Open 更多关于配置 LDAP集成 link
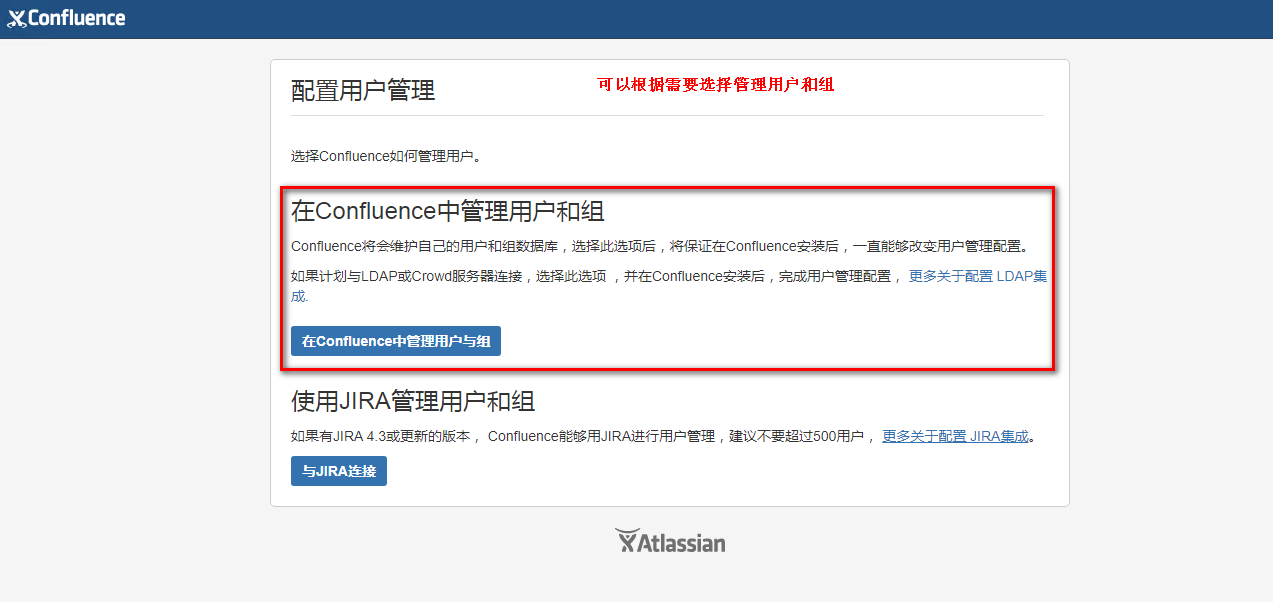 pos(977,276)
